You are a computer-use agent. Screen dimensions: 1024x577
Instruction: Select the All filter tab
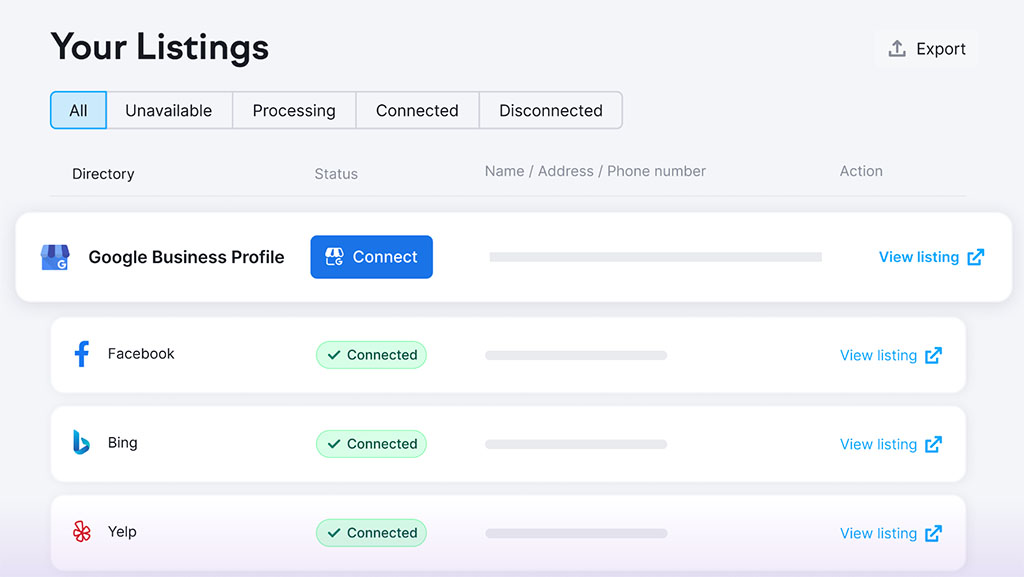pyautogui.click(x=78, y=111)
